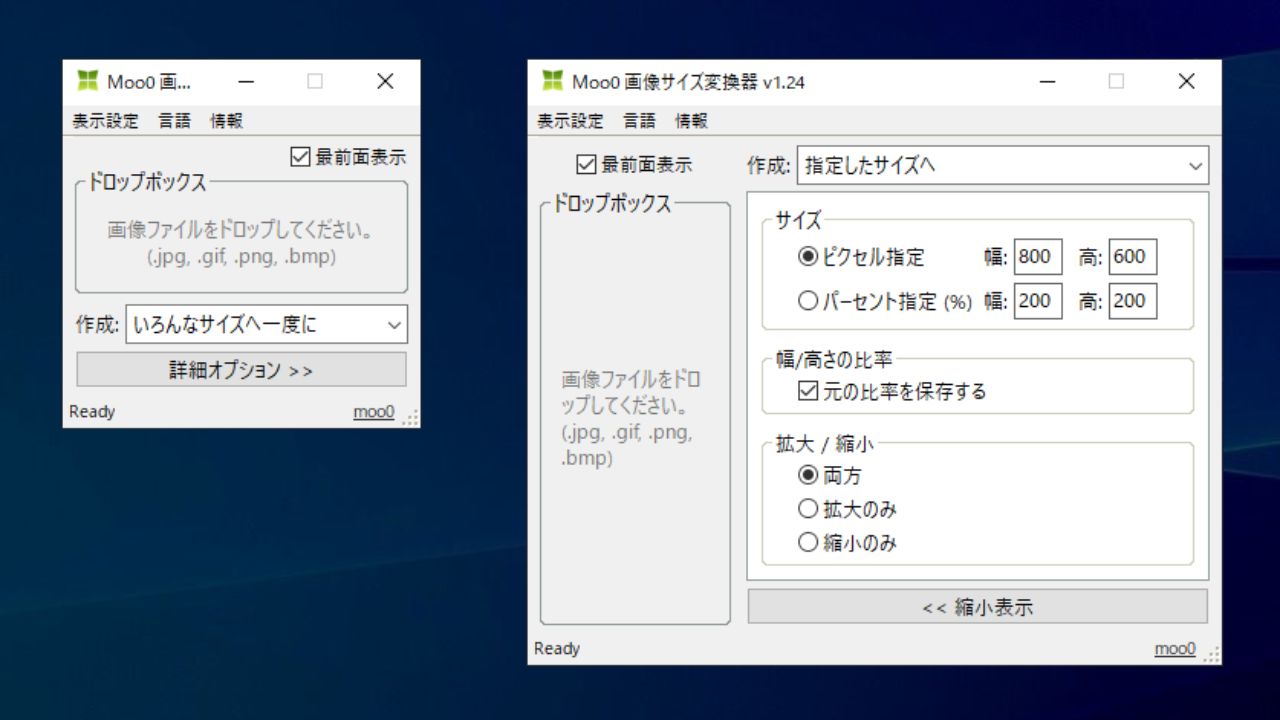Screen dimensions: 1280x720
Task: Open 表示設定 menu in small window
Action: click(105, 121)
